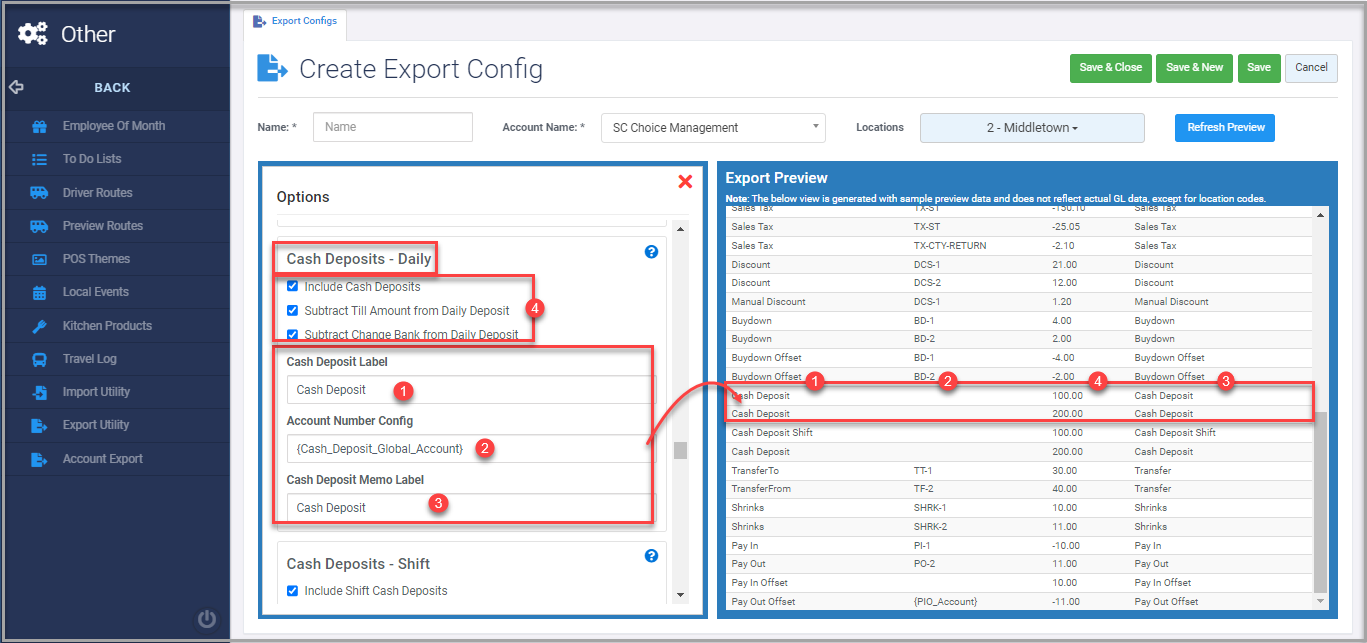The image size is (1367, 643).
Task: Click Options panel scrollbar thumb
Action: click(680, 450)
